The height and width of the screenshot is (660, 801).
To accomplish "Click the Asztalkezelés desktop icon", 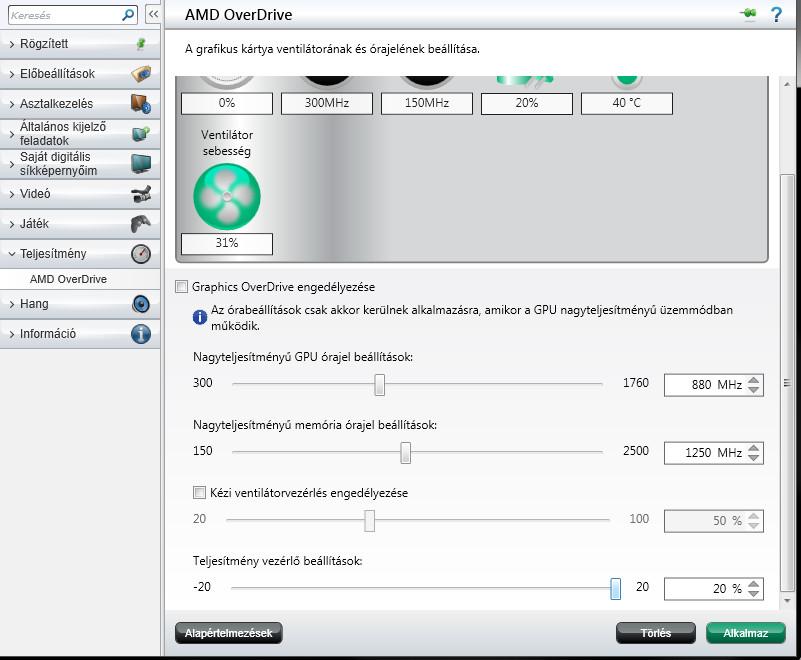I will coord(141,104).
